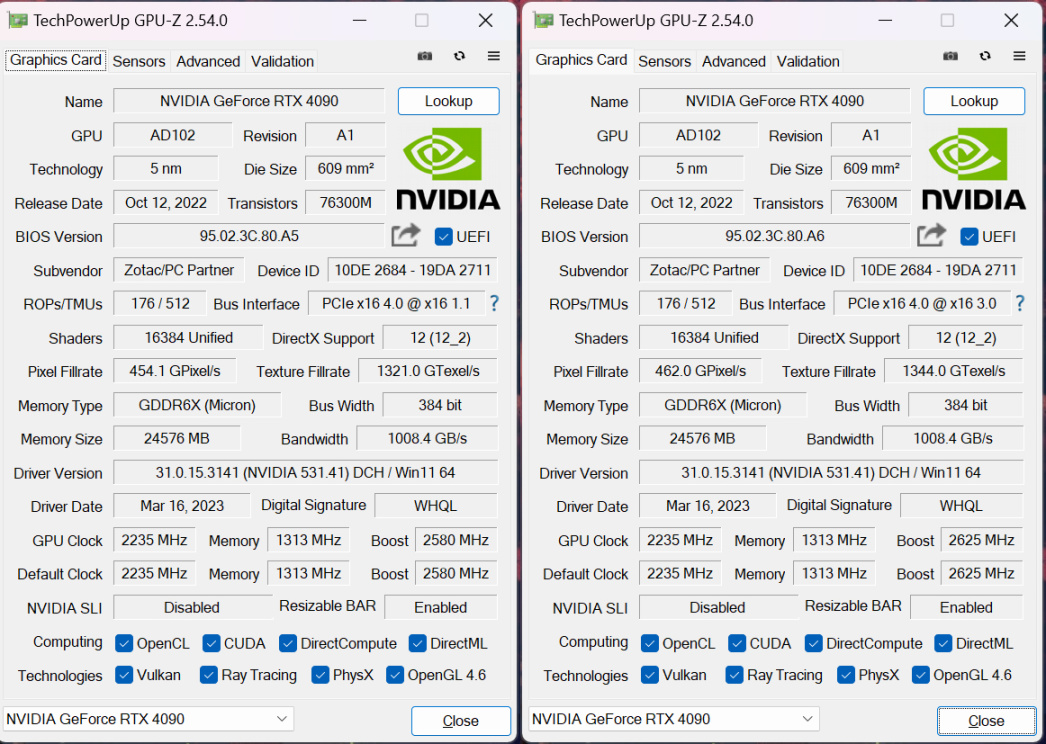
Task: Click the refresh icon in right GPU-Z window
Action: tap(985, 56)
